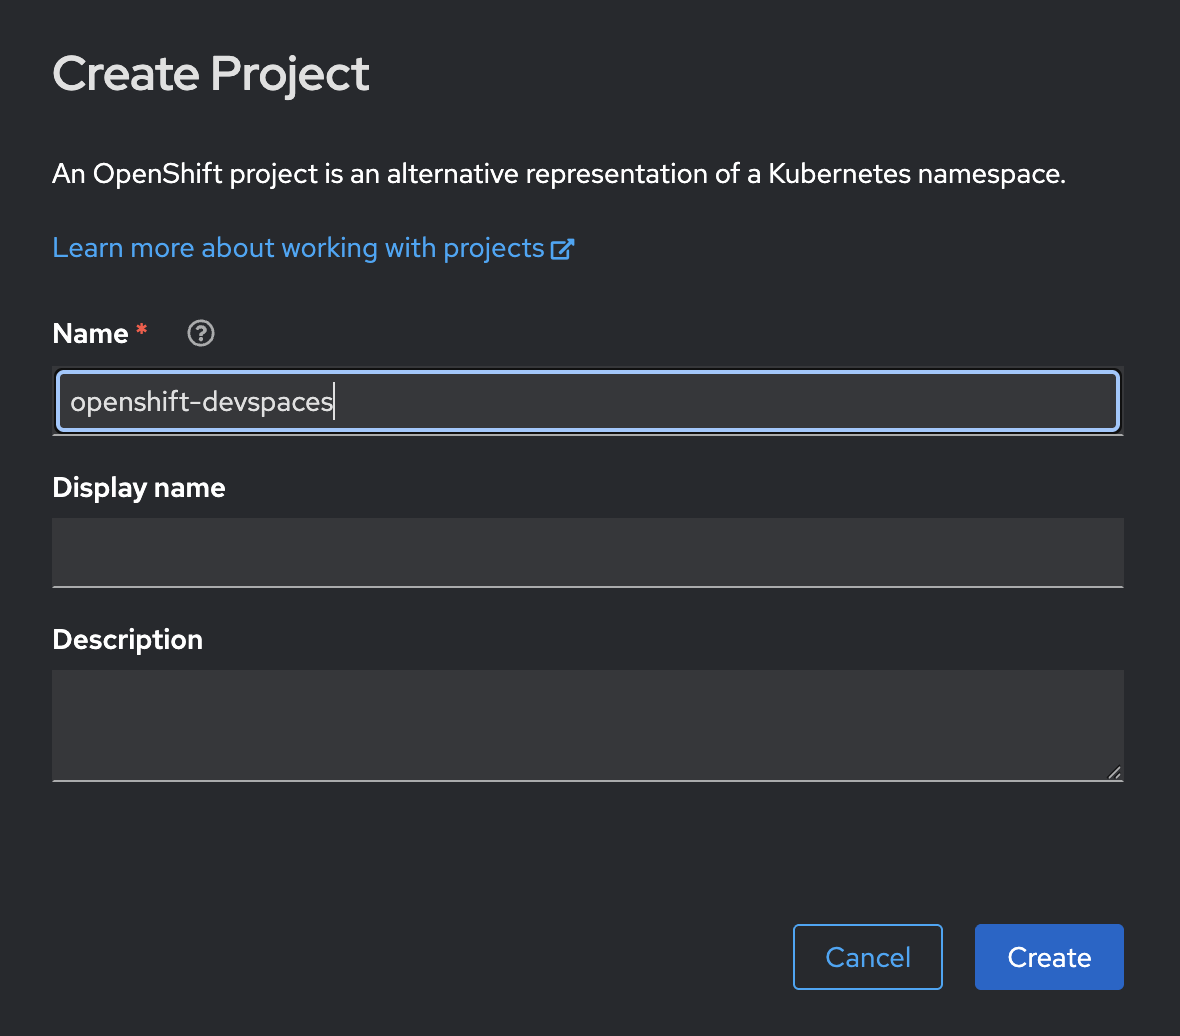
Task: Click the Create Project heading text
Action: point(211,74)
